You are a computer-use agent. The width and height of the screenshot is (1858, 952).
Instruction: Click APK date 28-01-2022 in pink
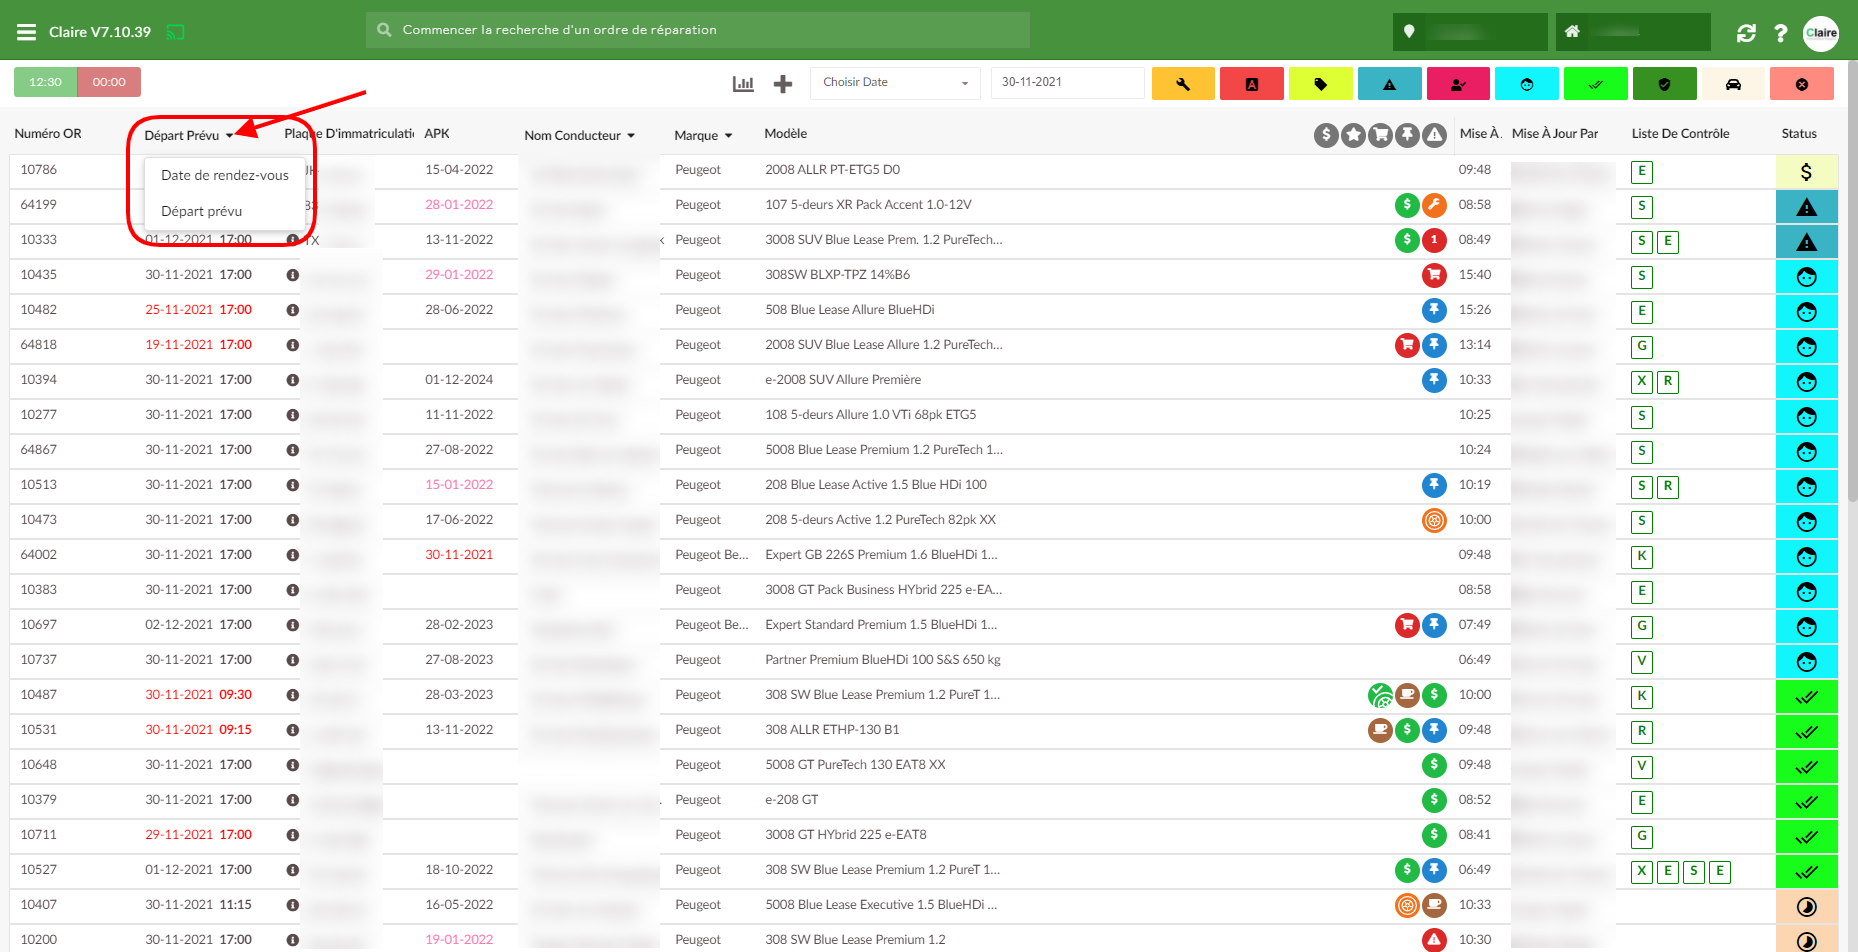coord(459,205)
